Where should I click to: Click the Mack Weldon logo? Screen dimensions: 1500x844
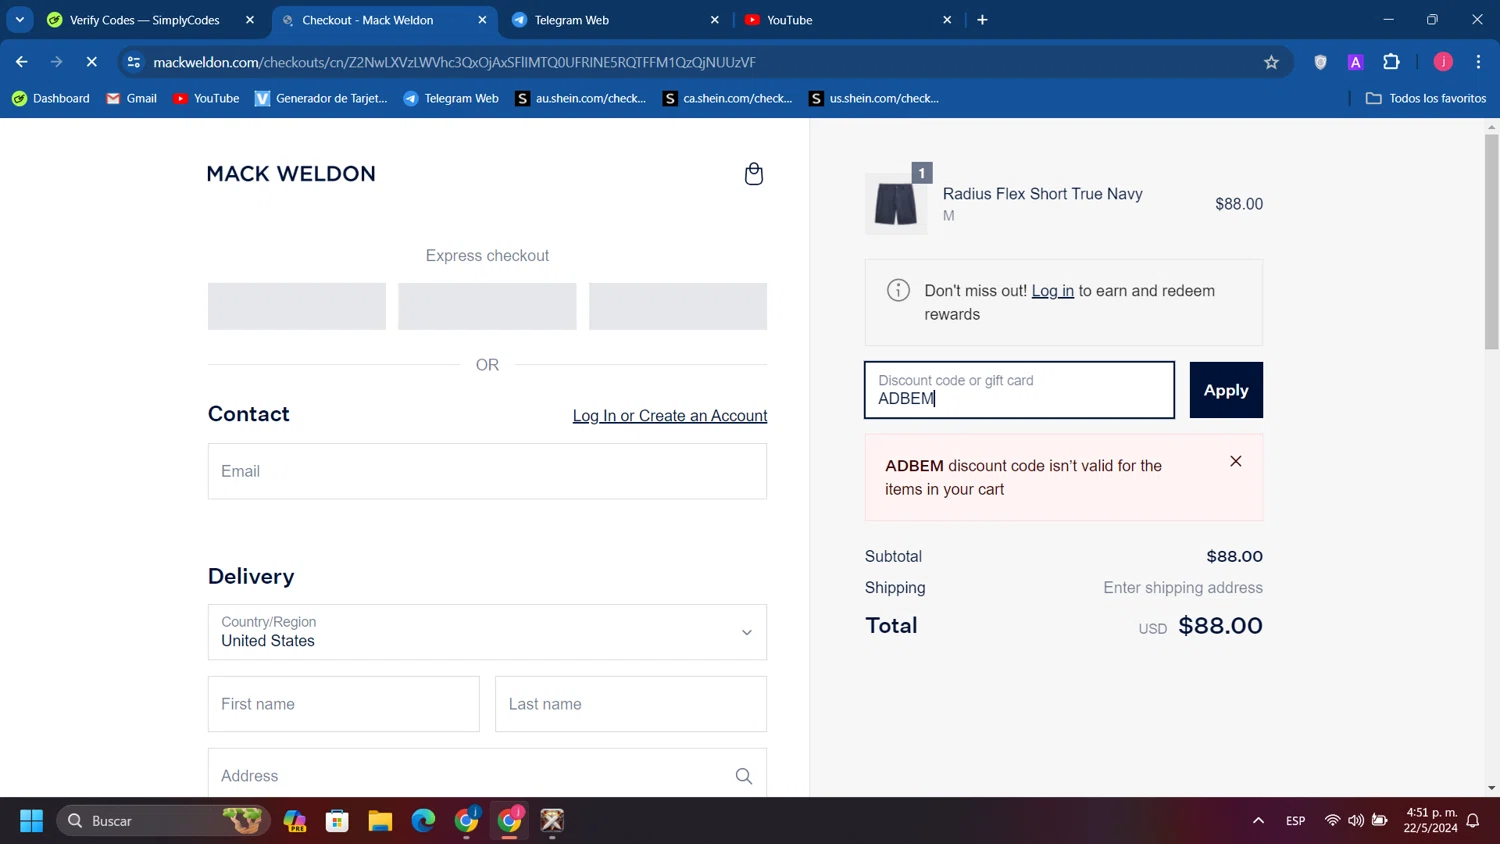pyautogui.click(x=291, y=174)
